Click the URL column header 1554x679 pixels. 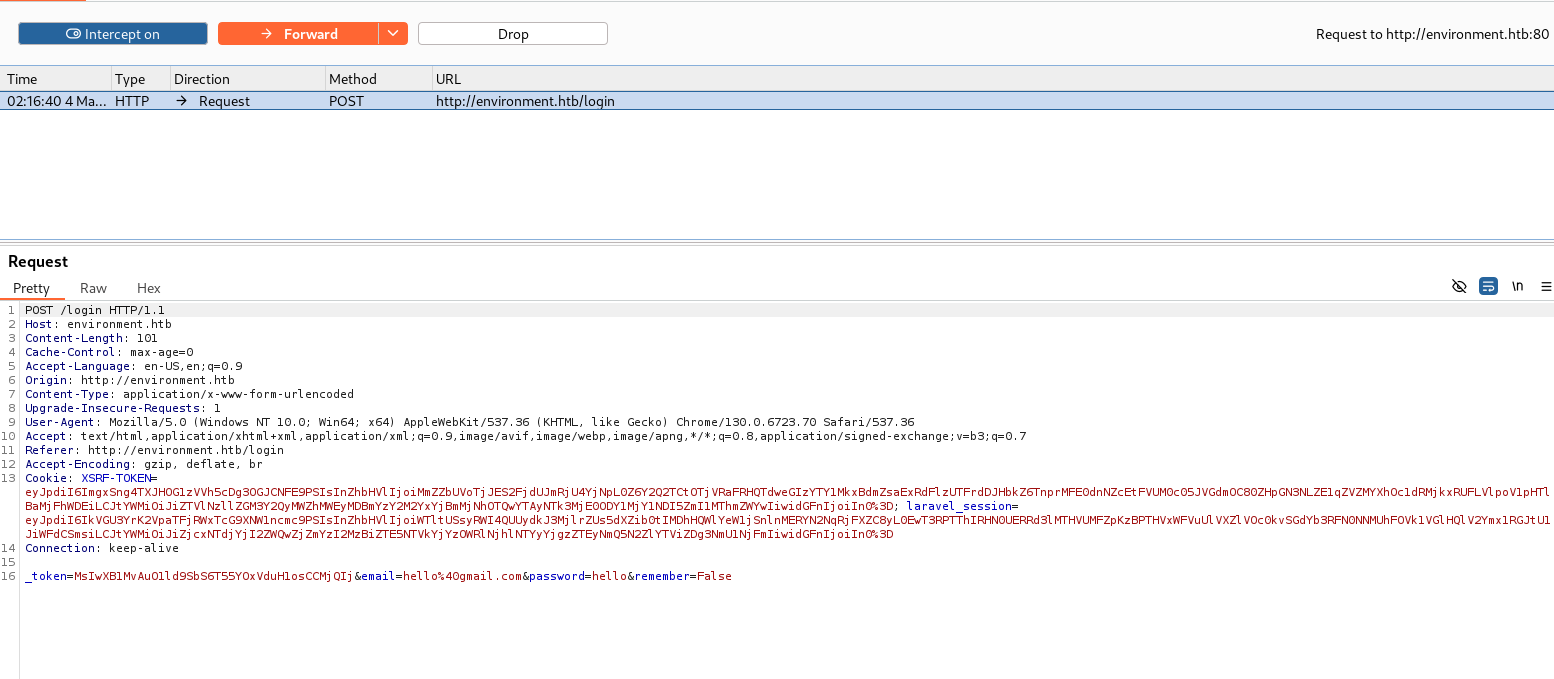[448, 79]
